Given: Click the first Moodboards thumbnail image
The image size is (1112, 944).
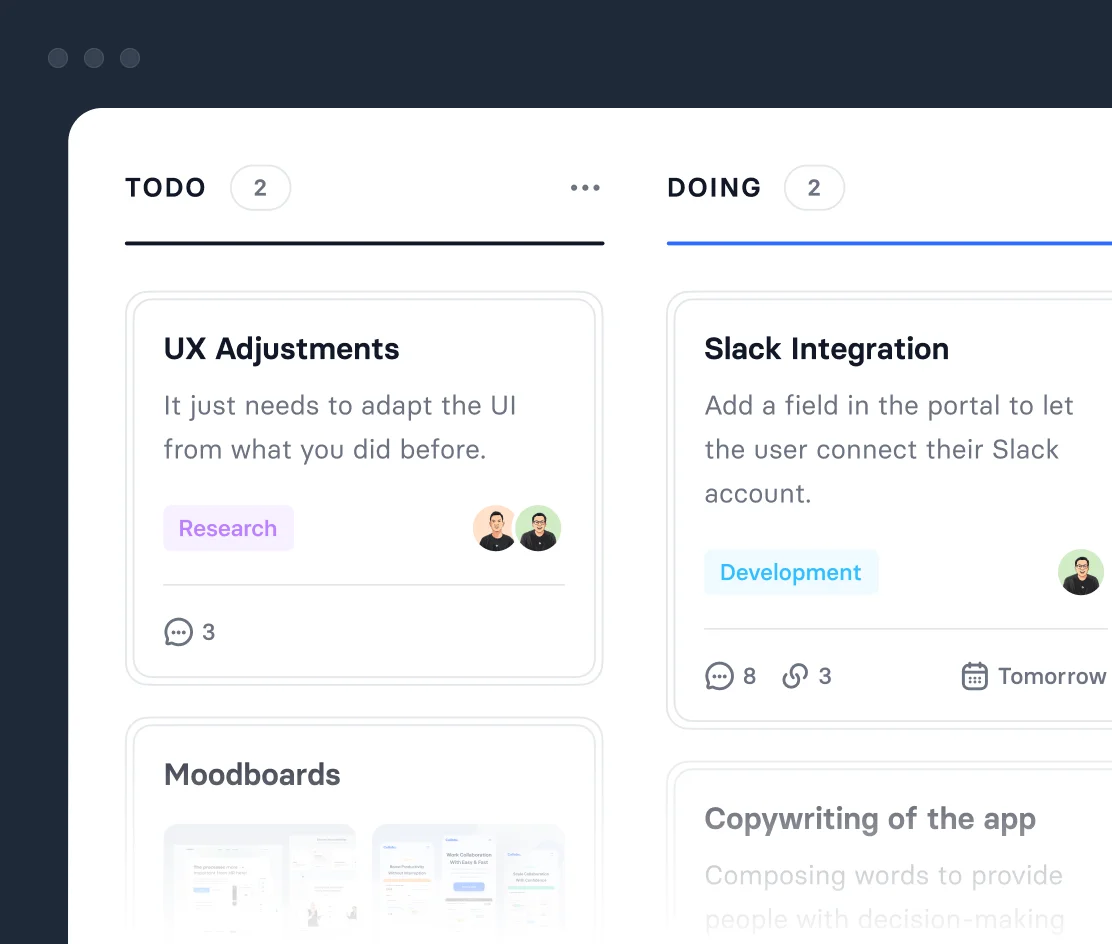Looking at the screenshot, I should [x=260, y=880].
